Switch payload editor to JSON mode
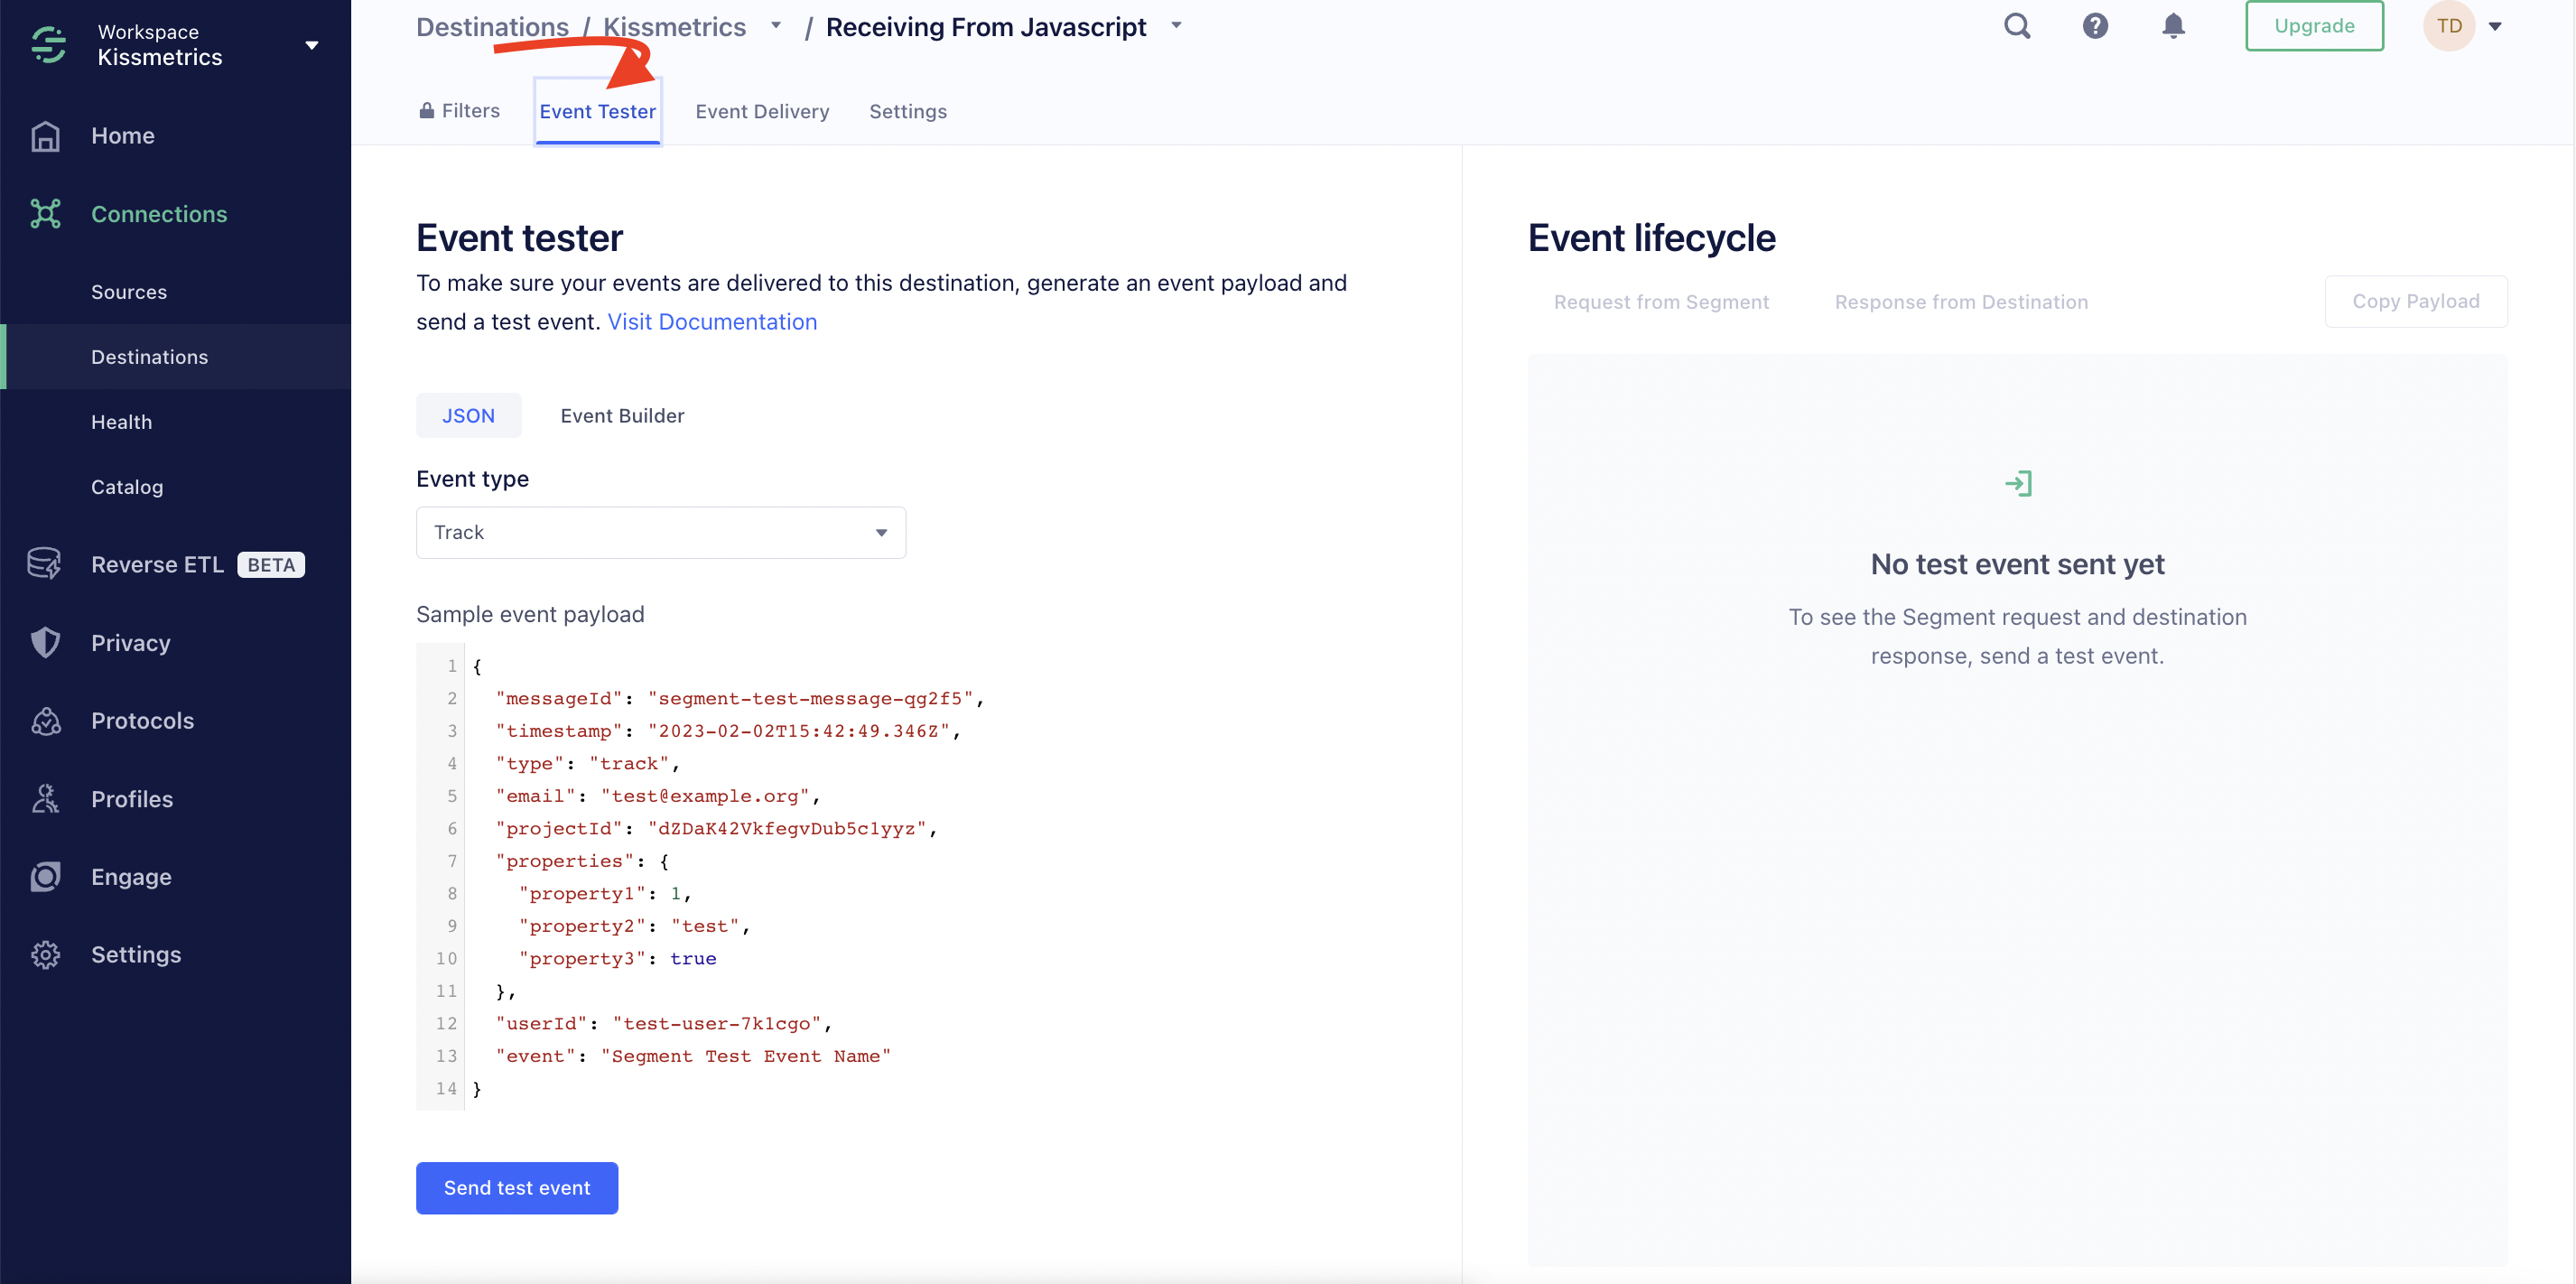The width and height of the screenshot is (2576, 1284). point(468,416)
